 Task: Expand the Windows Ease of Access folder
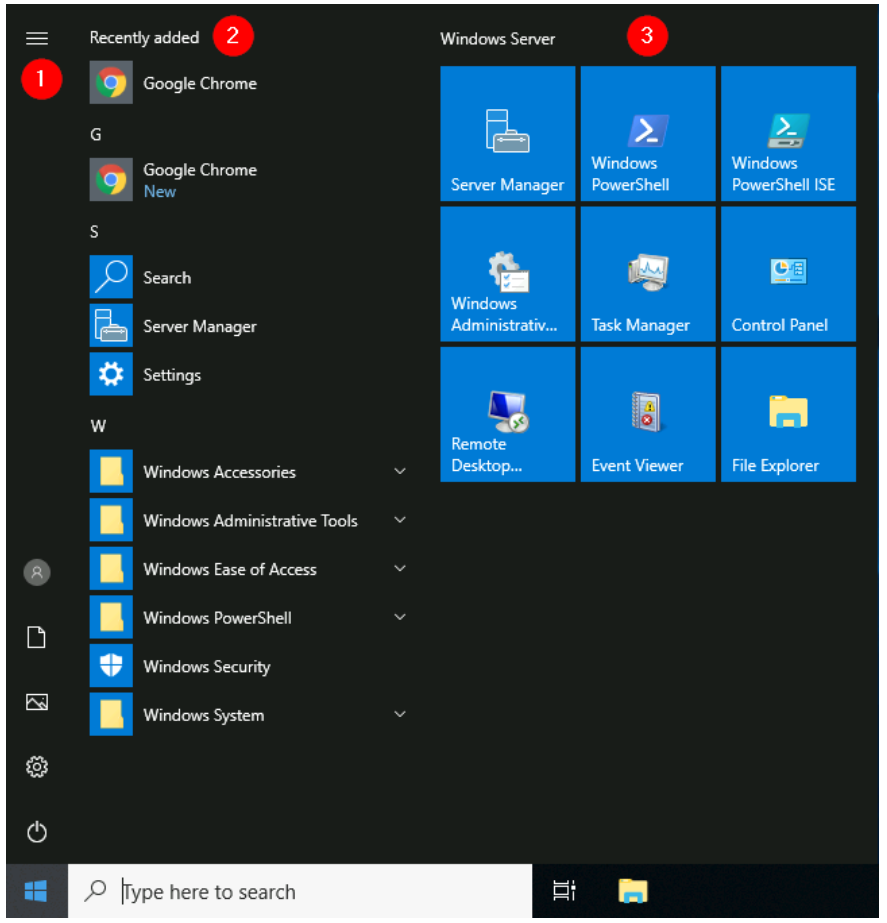(229, 569)
